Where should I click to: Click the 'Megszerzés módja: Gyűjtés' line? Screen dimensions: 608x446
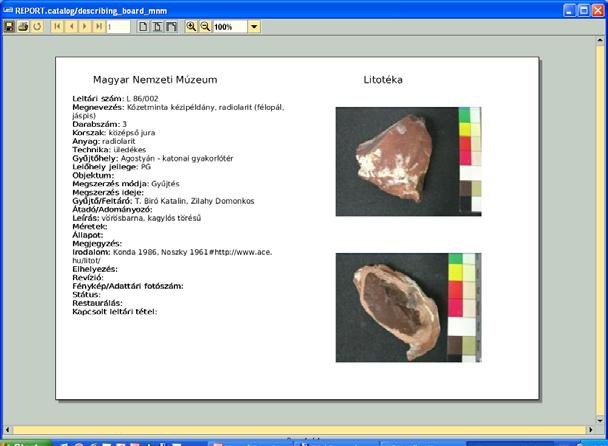(x=126, y=184)
